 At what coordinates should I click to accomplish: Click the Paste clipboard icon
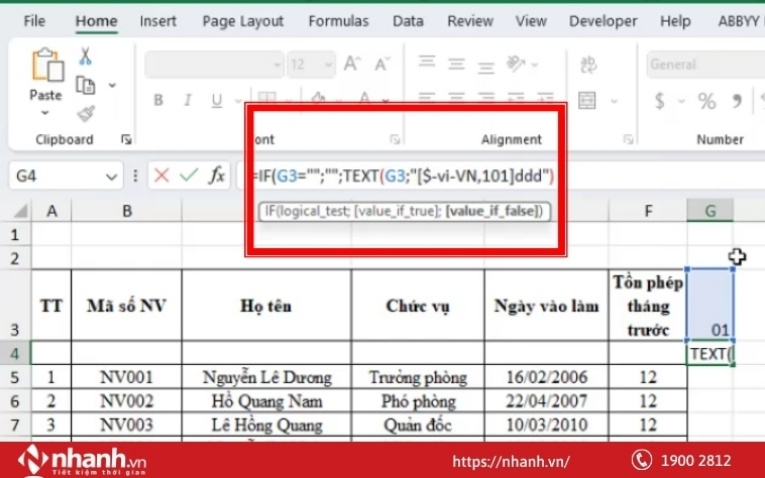coord(47,64)
